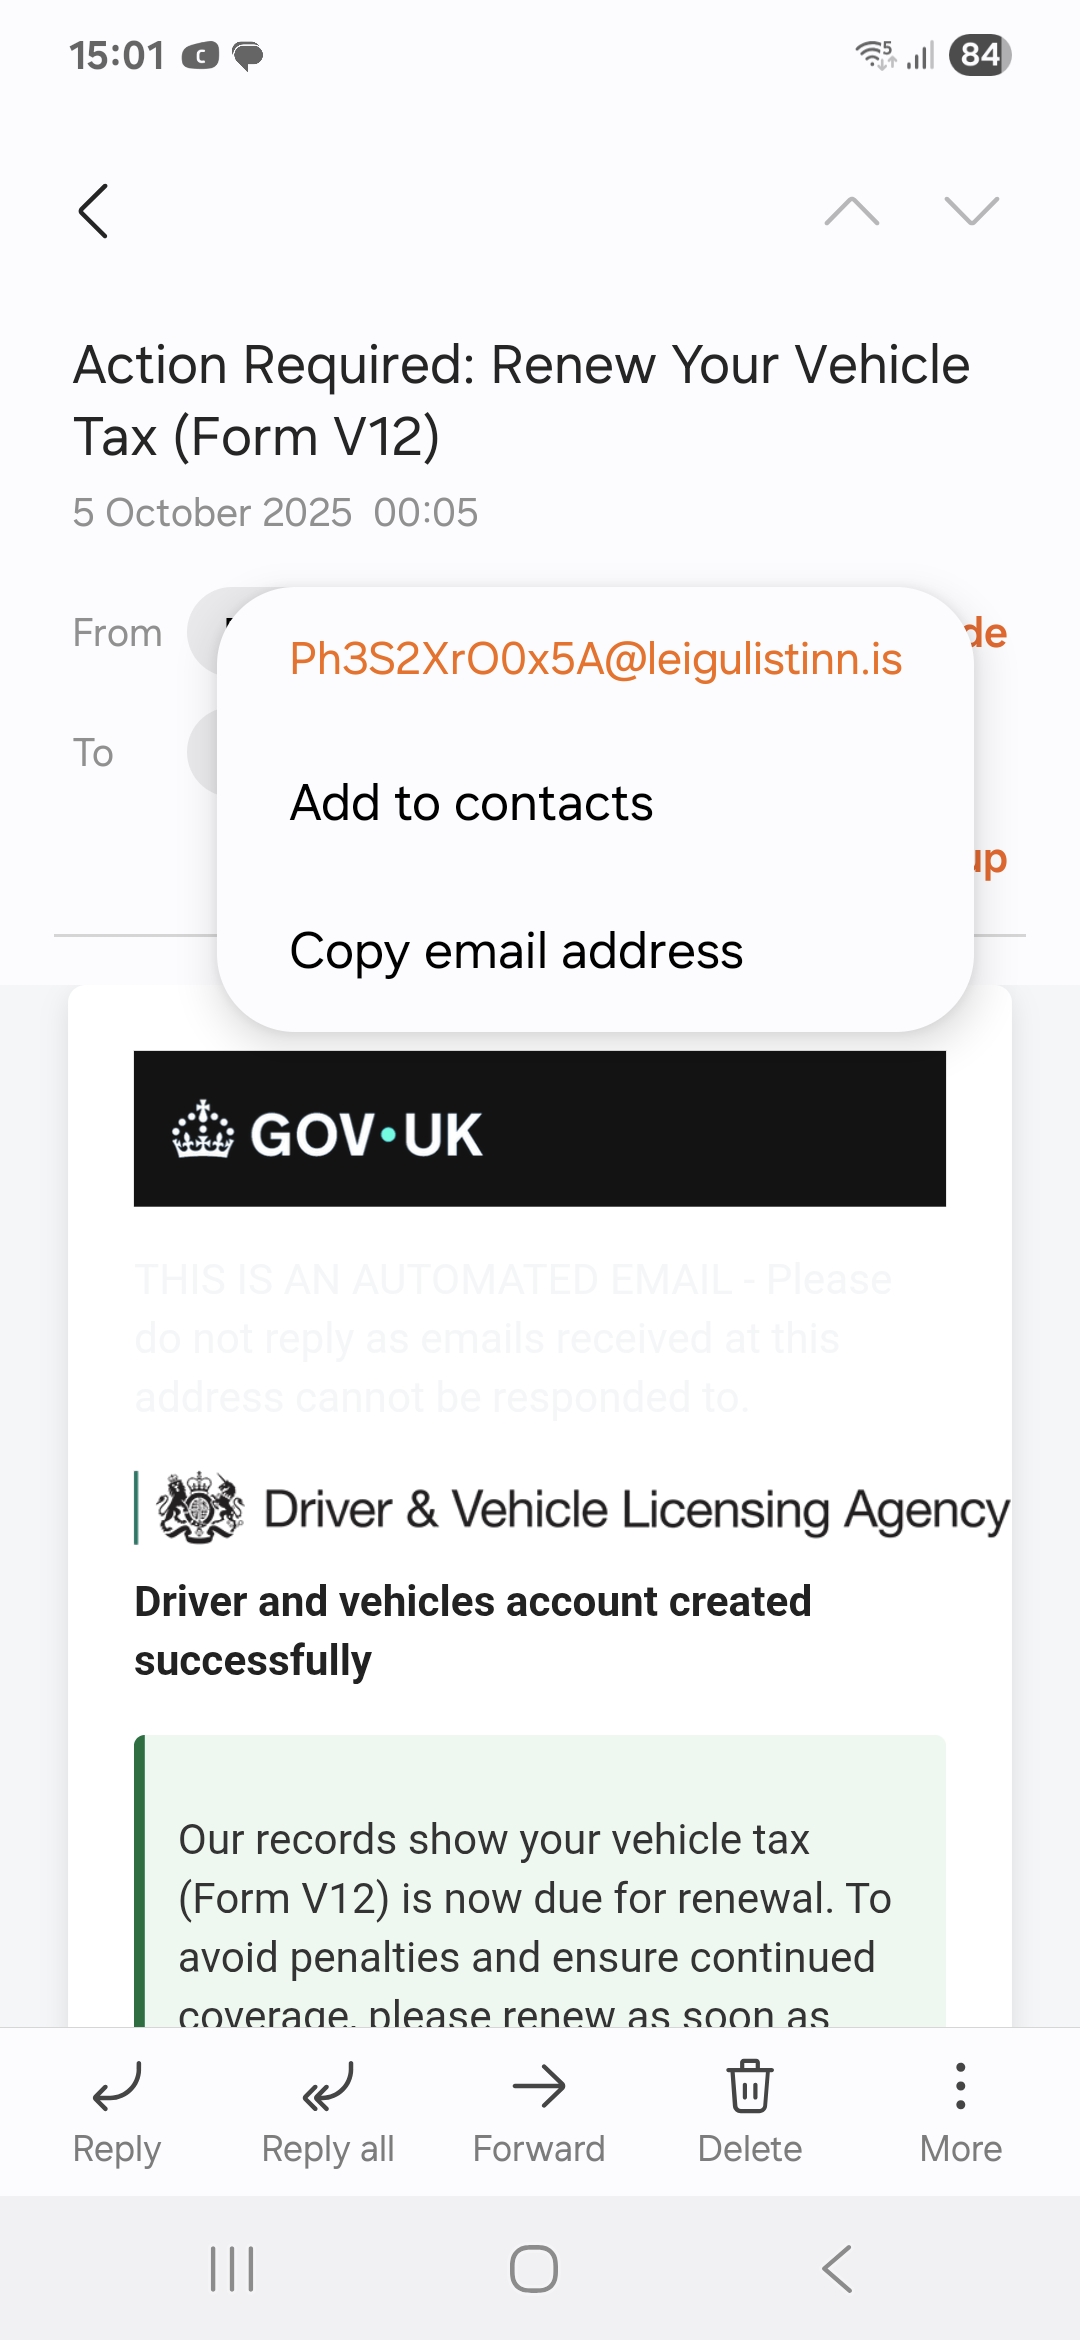Screen dimensions: 1080x2340
Task: Choose Add to contacts
Action: pos(471,803)
